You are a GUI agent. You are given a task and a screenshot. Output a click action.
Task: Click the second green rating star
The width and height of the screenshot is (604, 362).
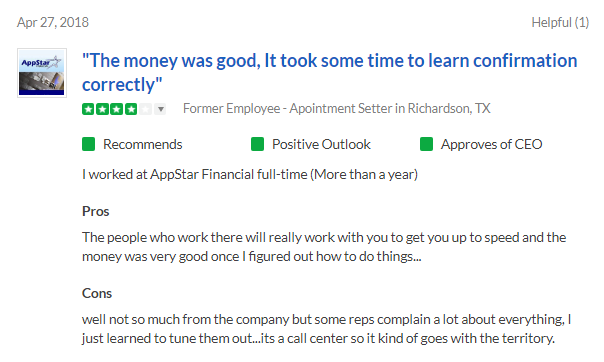point(102,109)
